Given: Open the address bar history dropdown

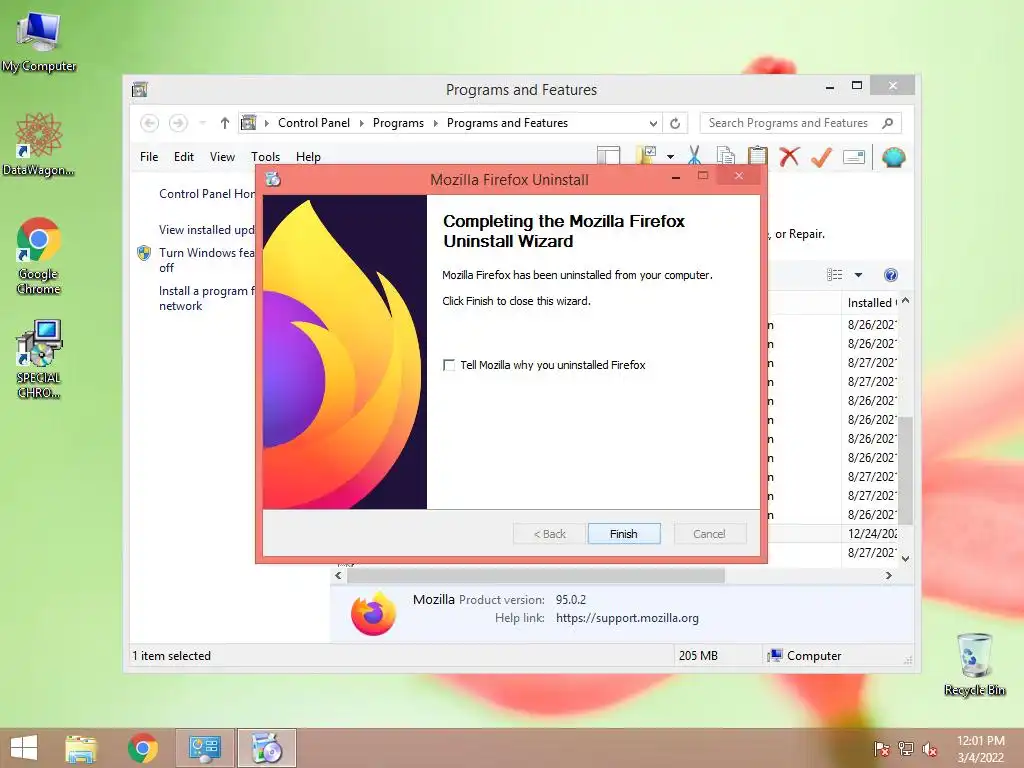Looking at the screenshot, I should click(652, 123).
